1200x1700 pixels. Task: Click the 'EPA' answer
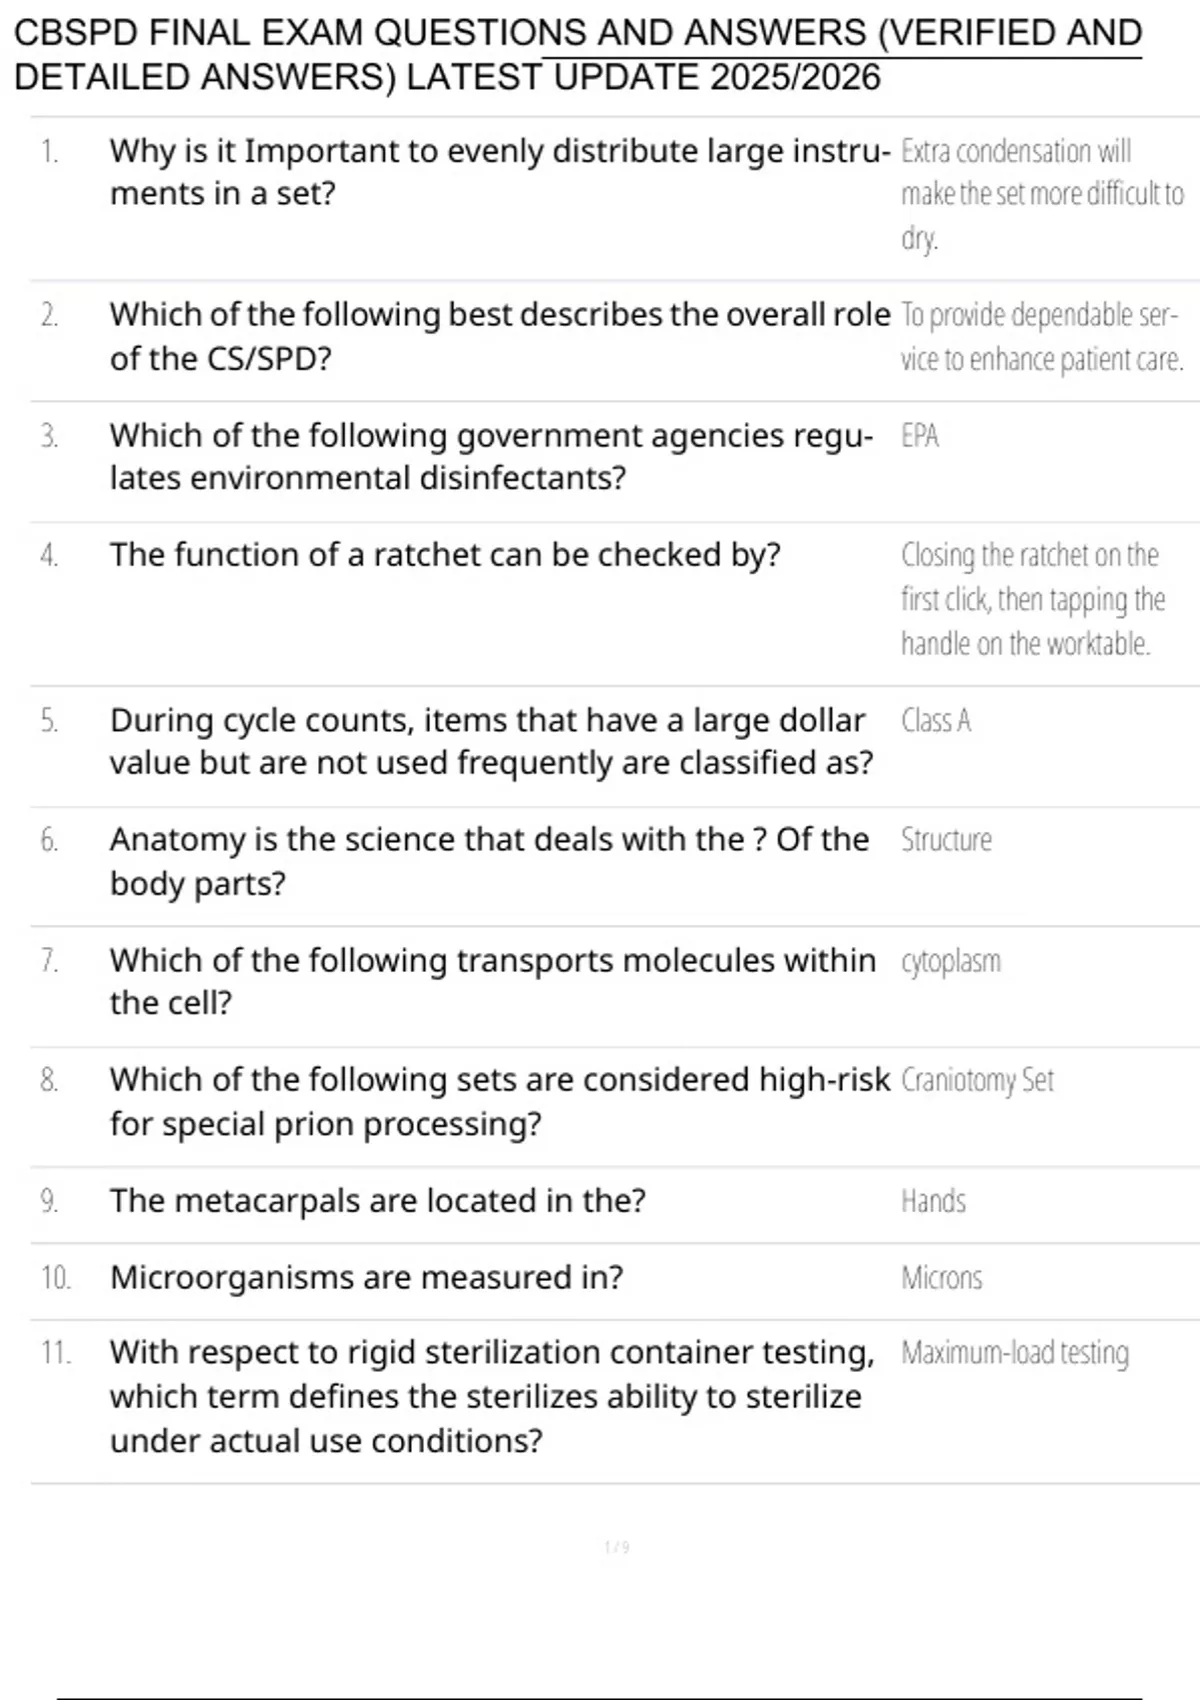pyautogui.click(x=920, y=436)
